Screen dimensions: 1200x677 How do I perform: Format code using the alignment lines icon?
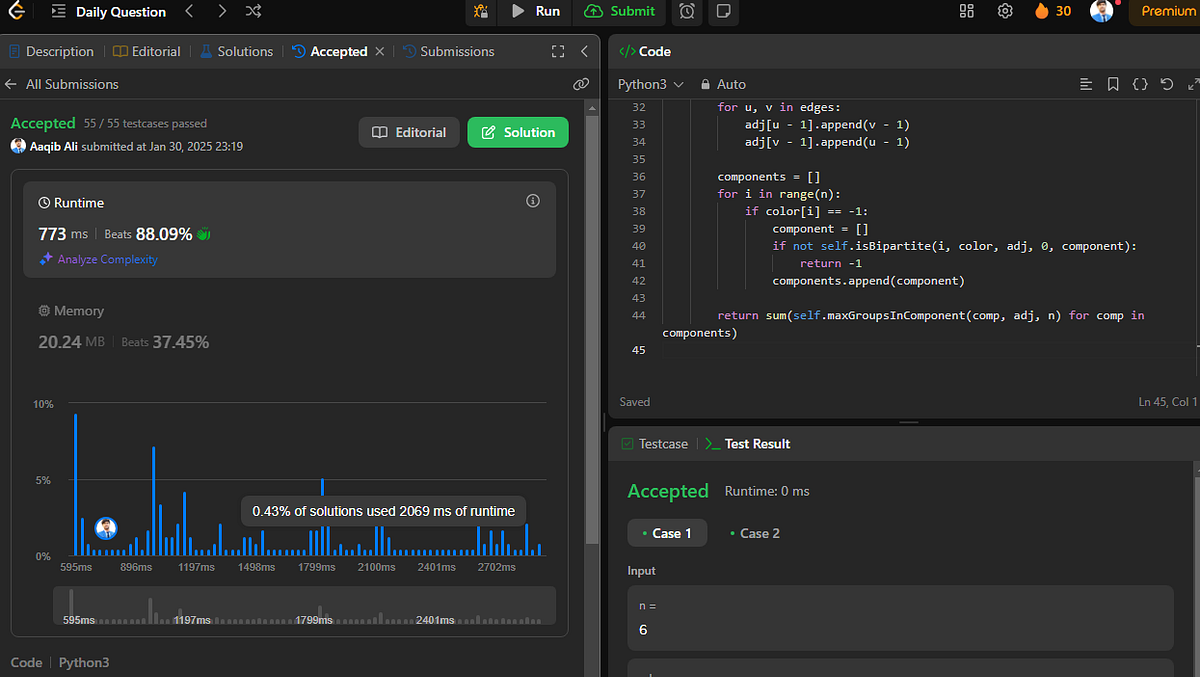[1086, 84]
